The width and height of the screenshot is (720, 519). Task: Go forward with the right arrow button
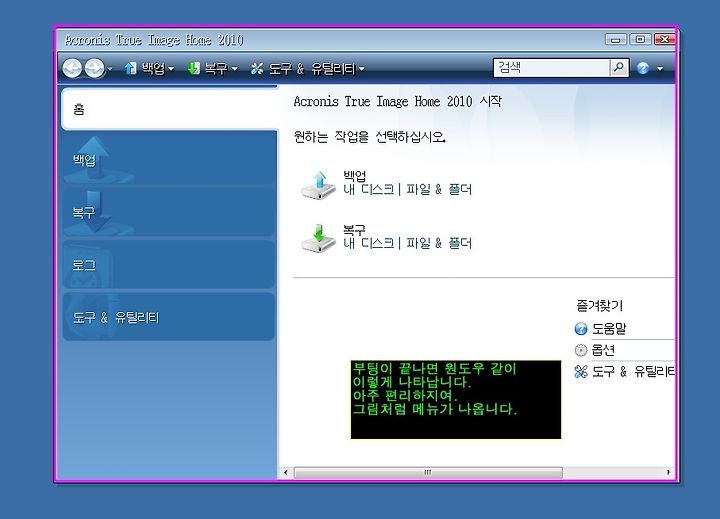pos(95,68)
